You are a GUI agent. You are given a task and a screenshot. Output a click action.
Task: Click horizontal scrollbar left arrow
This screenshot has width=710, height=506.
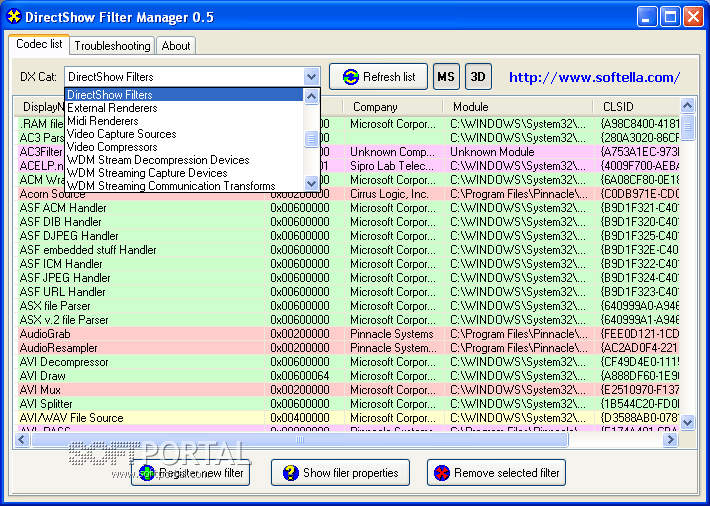pos(22,439)
